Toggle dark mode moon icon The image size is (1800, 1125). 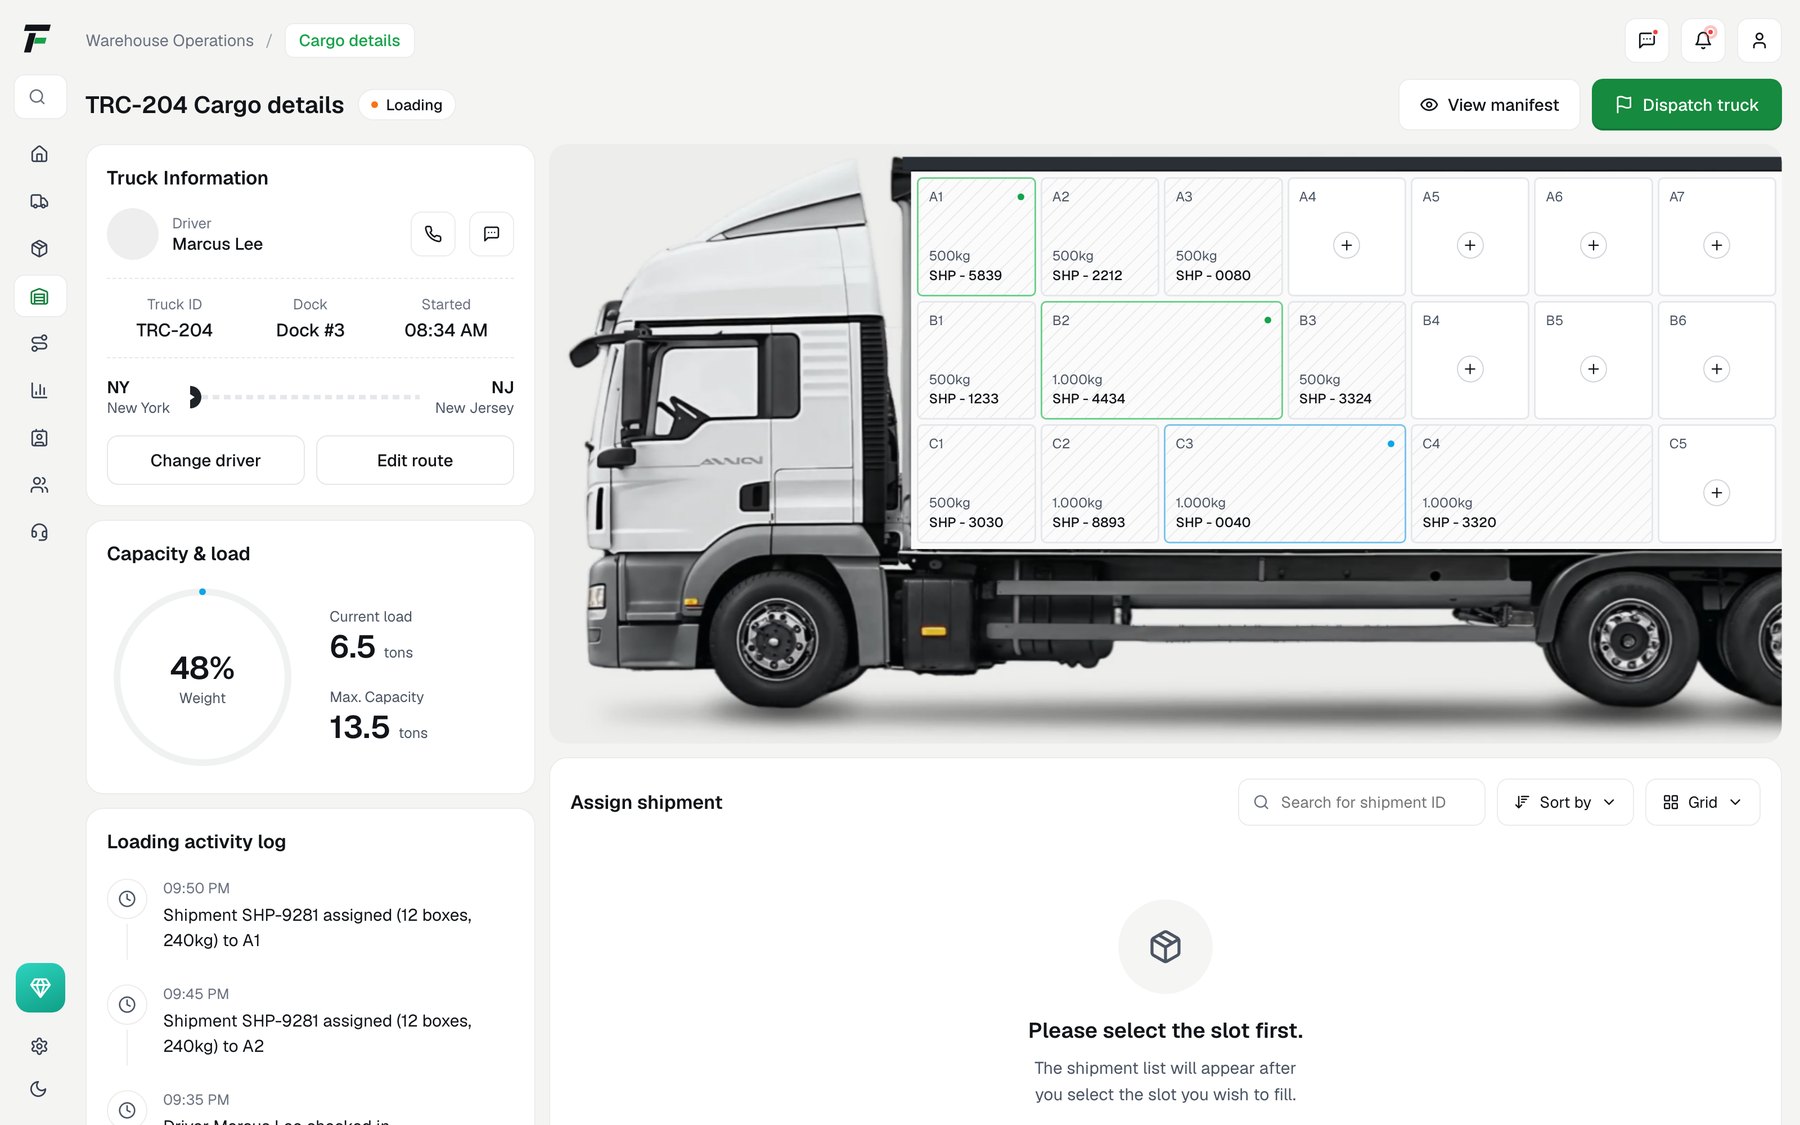click(x=40, y=1089)
